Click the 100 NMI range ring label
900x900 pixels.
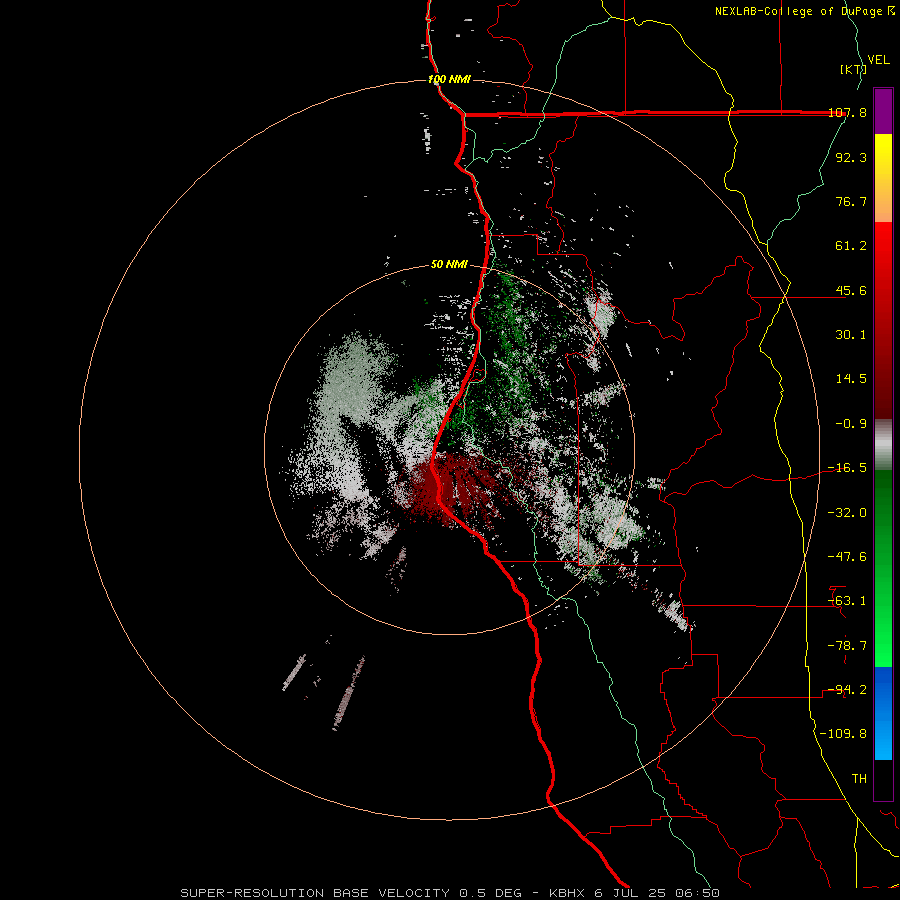[449, 79]
